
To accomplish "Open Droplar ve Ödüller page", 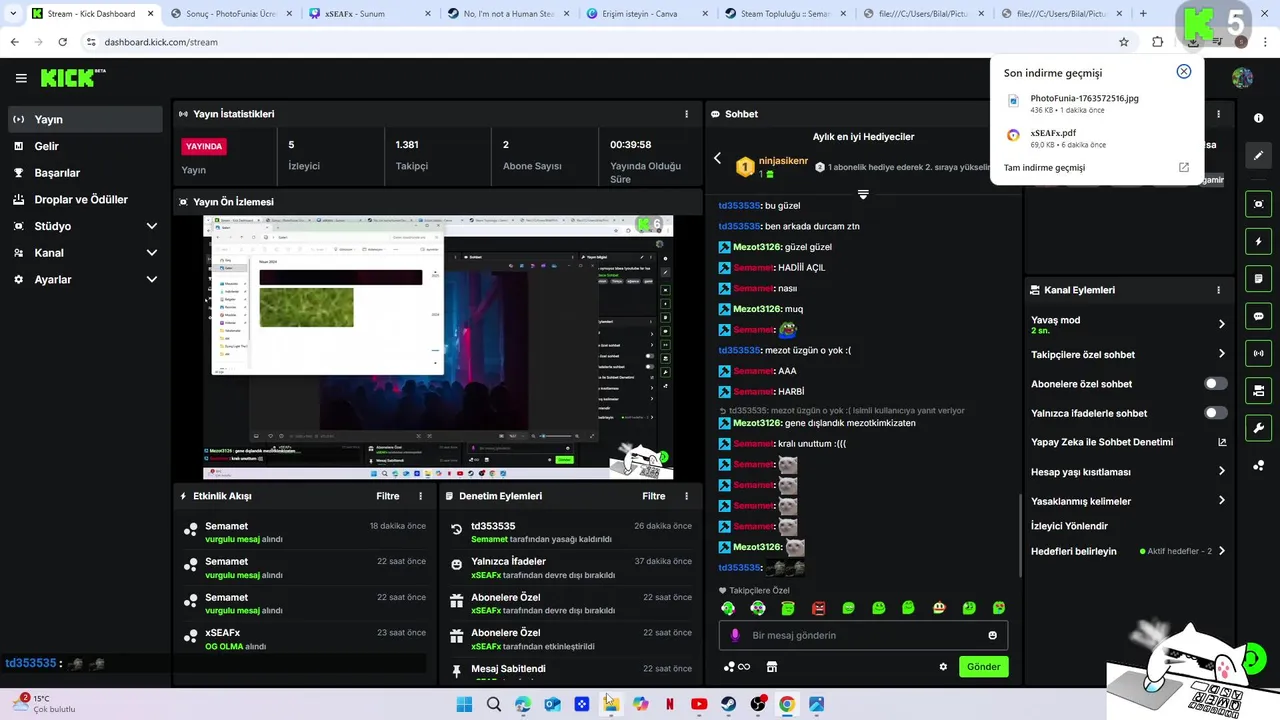I will pyautogui.click(x=85, y=199).
